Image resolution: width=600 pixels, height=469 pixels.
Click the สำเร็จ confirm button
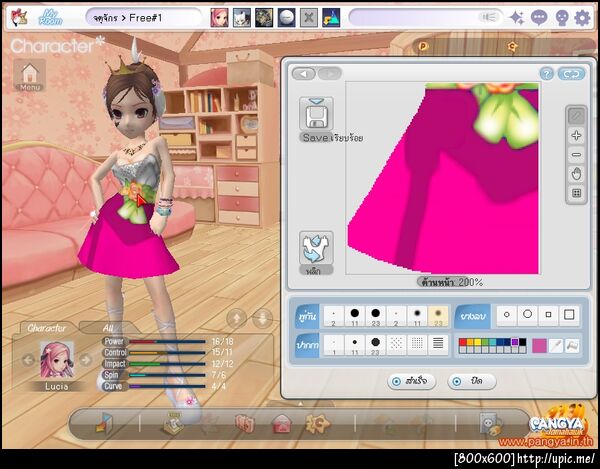point(411,381)
